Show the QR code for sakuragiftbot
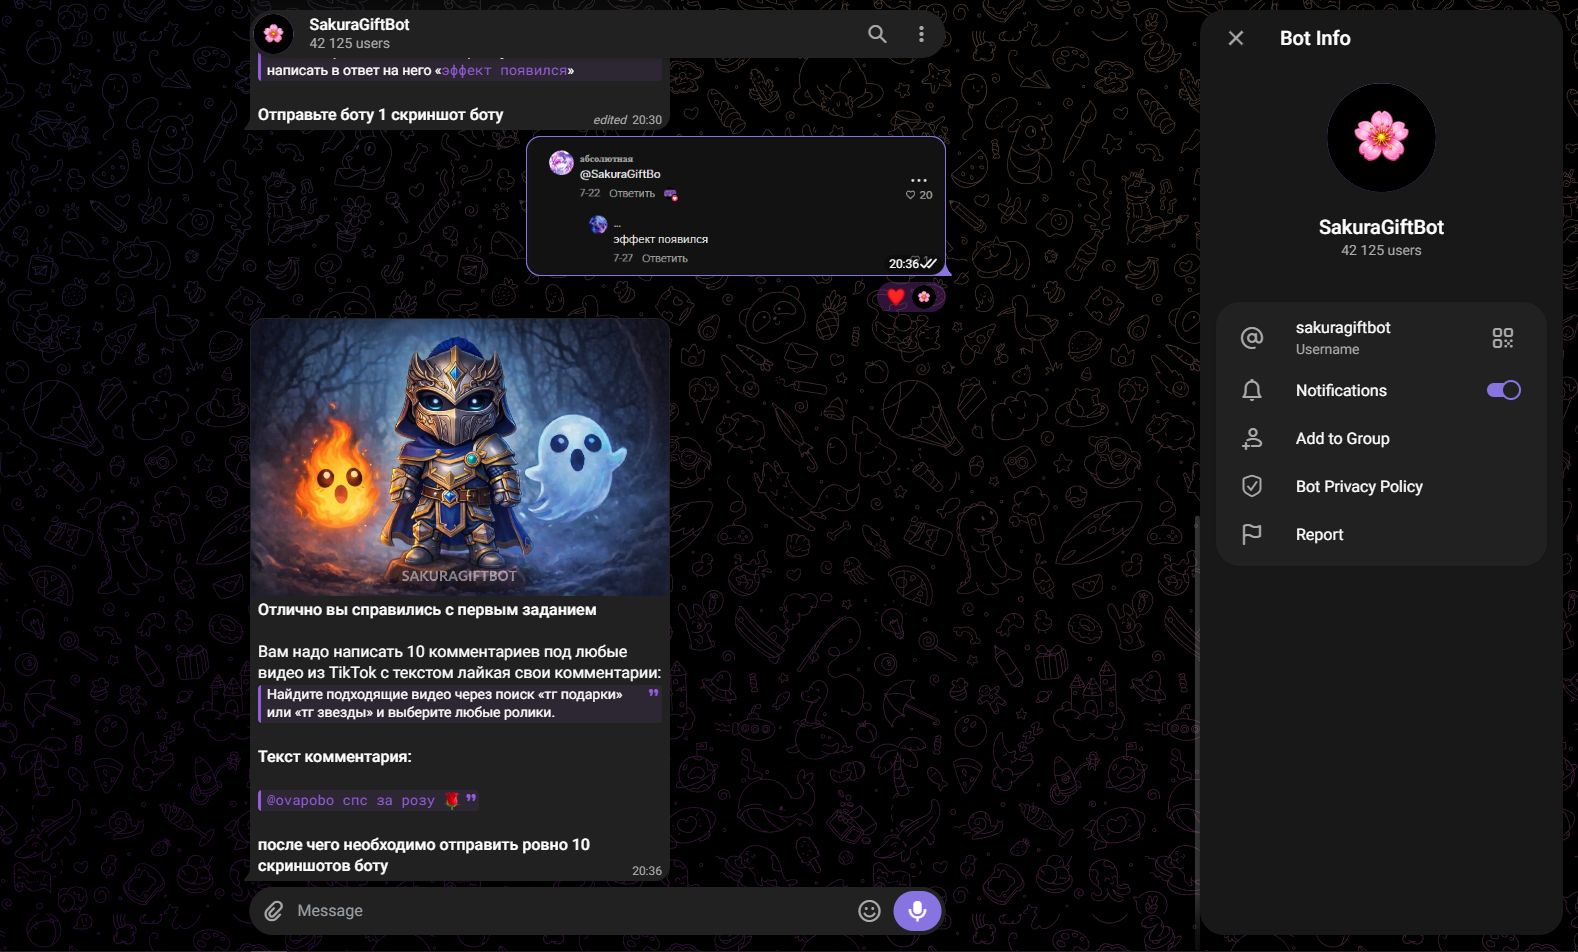 click(1502, 338)
